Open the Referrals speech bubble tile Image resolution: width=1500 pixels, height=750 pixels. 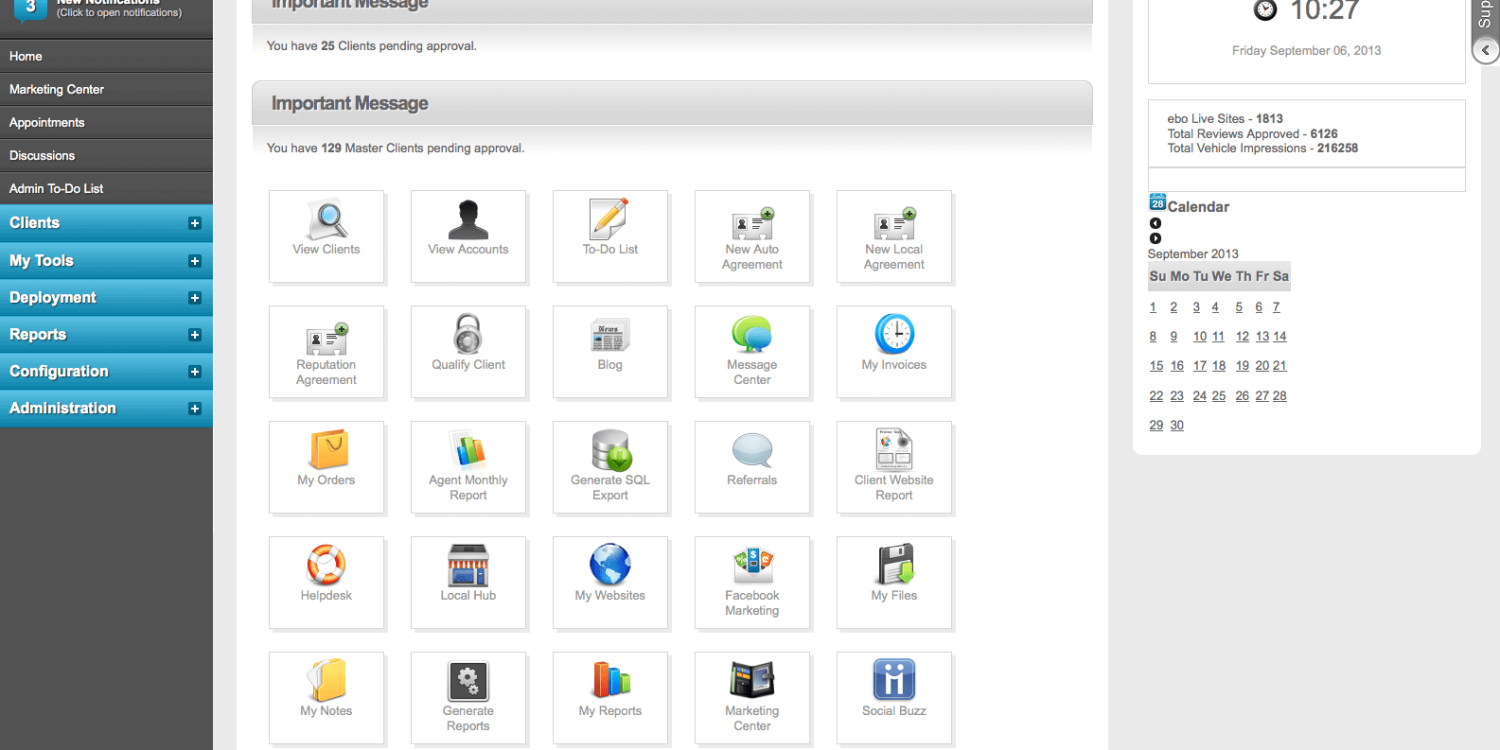point(752,467)
